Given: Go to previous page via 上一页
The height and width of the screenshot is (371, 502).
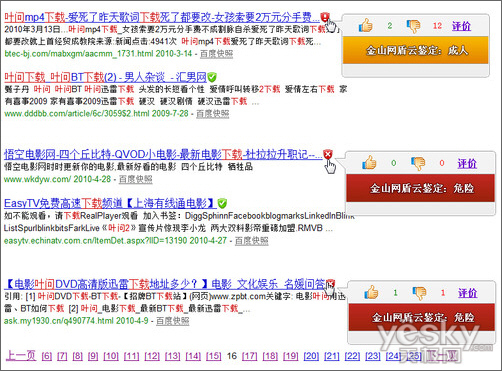Looking at the screenshot, I should tap(21, 355).
